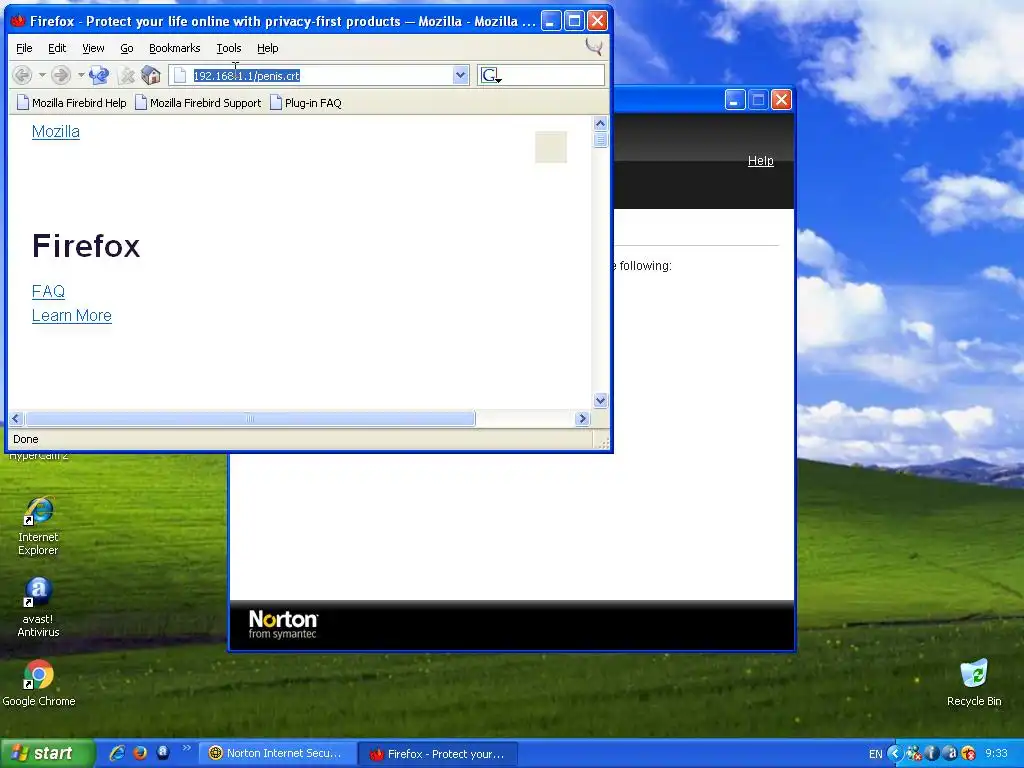Open Mozilla Firebird Help bookmark
Viewport: 1024px width, 768px height.
click(x=72, y=103)
